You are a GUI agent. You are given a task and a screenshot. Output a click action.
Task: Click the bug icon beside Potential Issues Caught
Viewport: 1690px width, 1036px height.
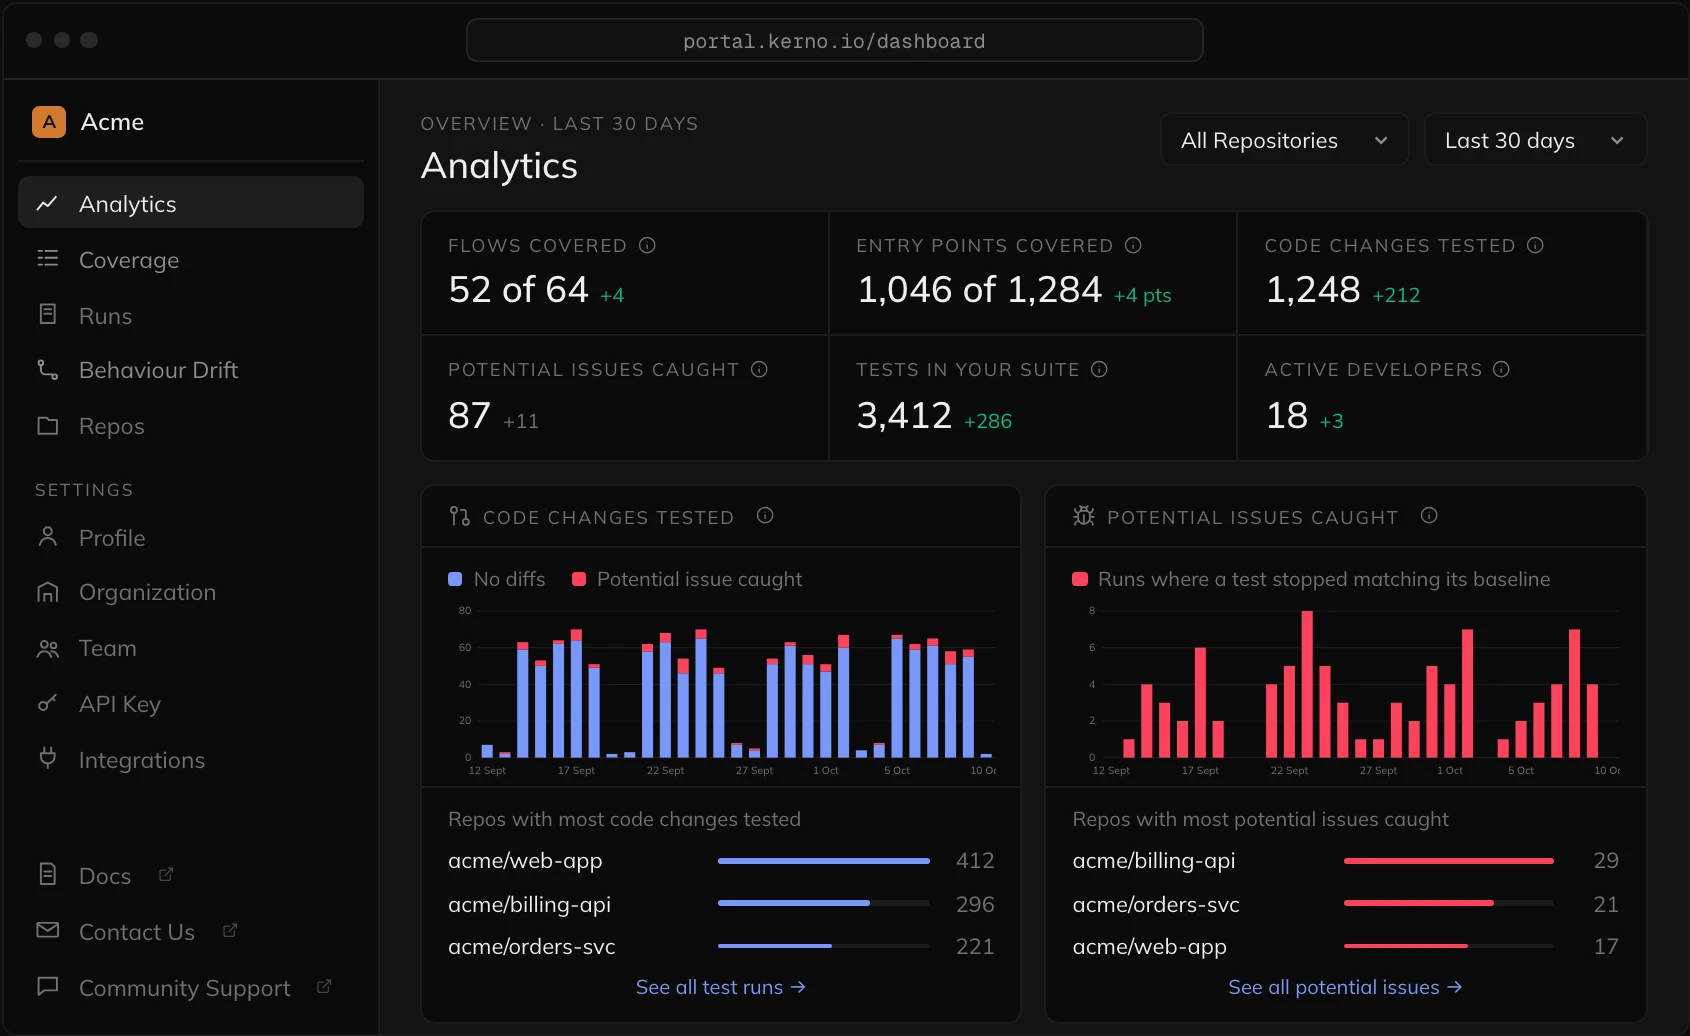click(x=1084, y=516)
